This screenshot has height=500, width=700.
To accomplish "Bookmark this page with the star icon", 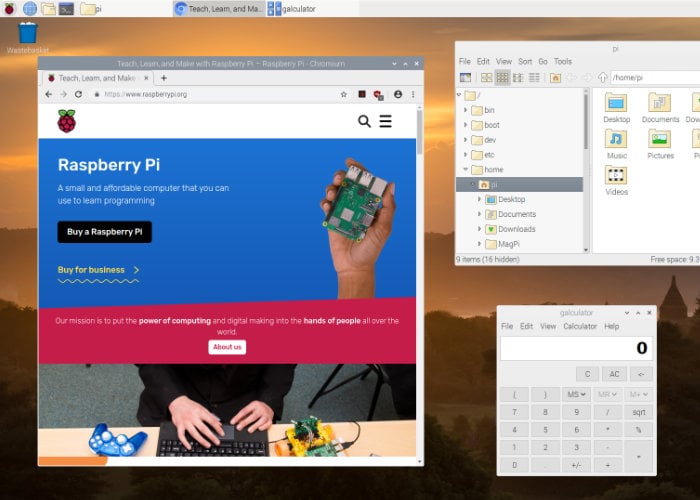I will click(x=344, y=94).
